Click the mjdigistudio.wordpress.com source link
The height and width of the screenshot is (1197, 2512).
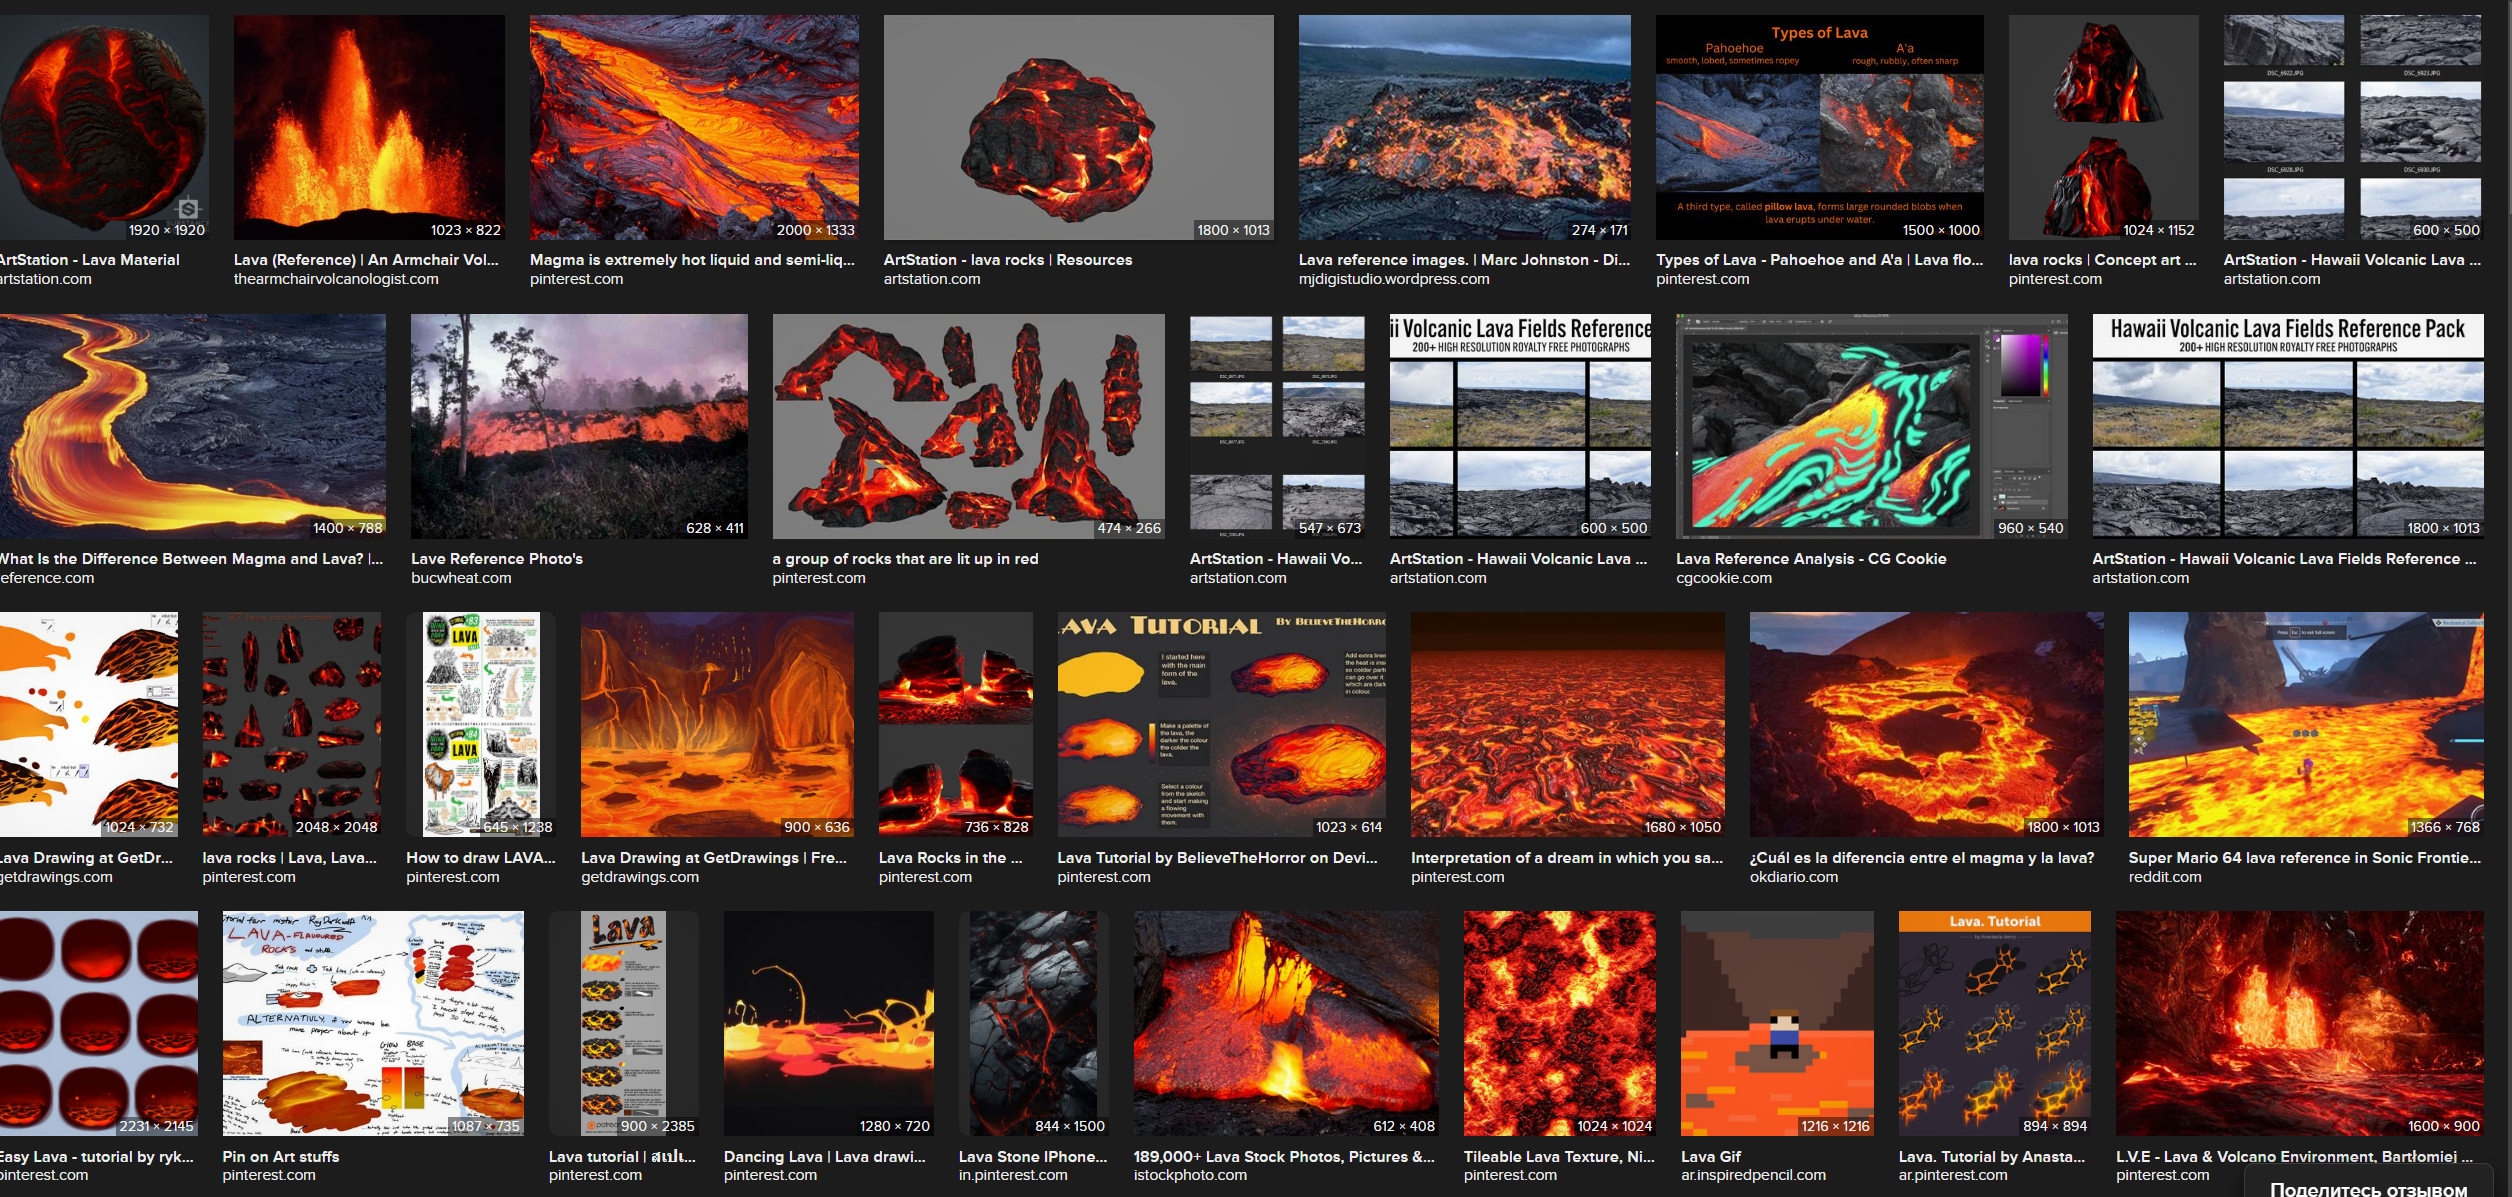pos(1393,279)
